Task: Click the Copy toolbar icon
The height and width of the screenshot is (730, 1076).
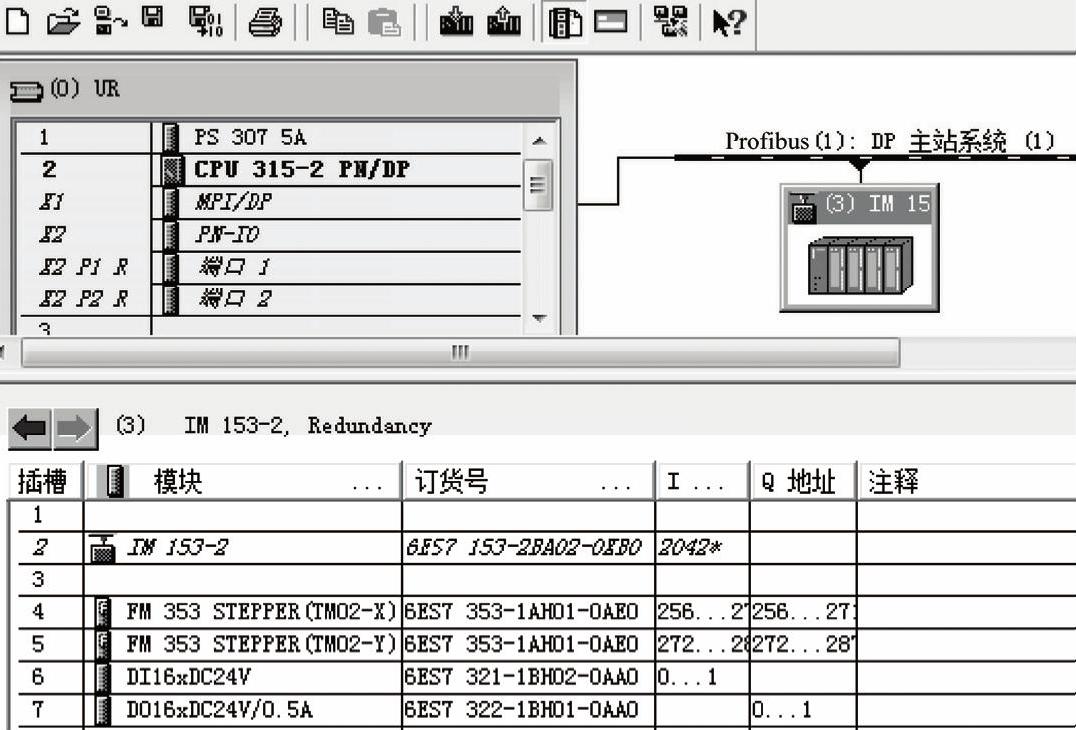Action: (338, 21)
